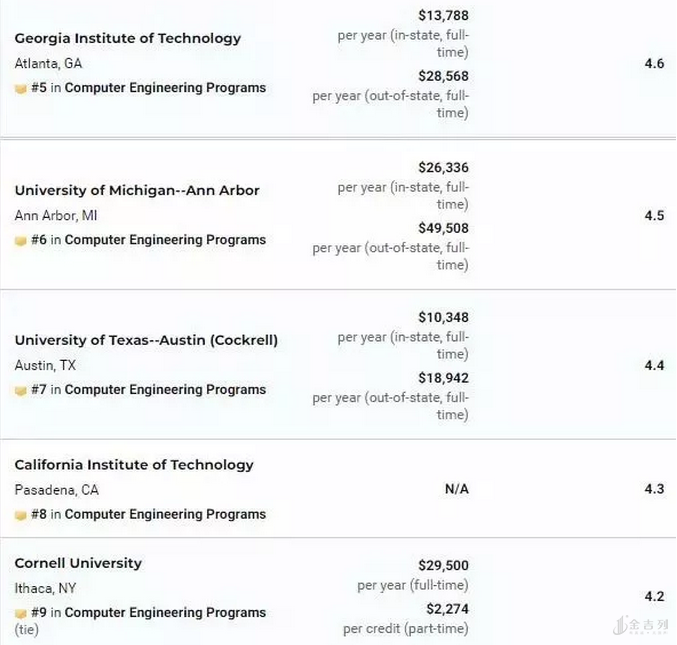Screen dimensions: 677x645
Task: Click Georgia Tech's 4.6 peer score
Action: pos(654,63)
